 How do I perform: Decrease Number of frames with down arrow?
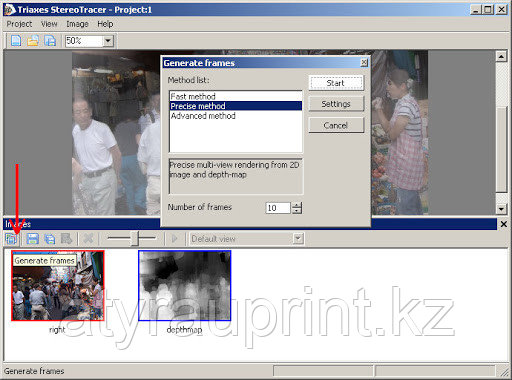pos(297,211)
